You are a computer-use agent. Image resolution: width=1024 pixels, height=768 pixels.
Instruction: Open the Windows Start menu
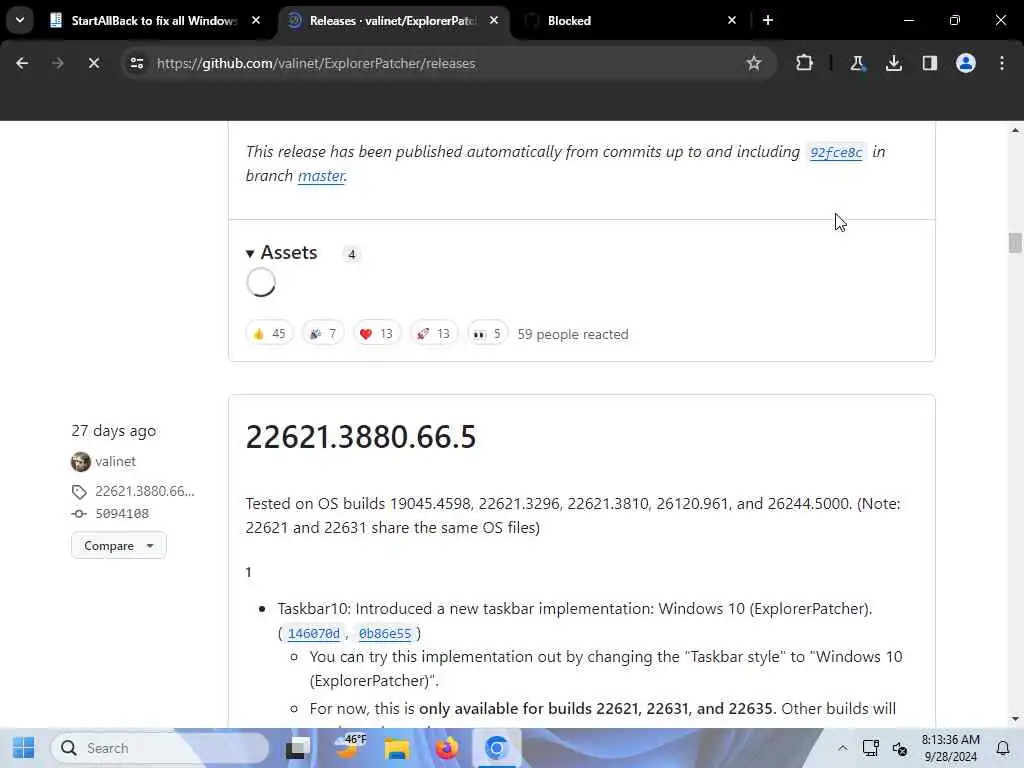click(x=24, y=748)
